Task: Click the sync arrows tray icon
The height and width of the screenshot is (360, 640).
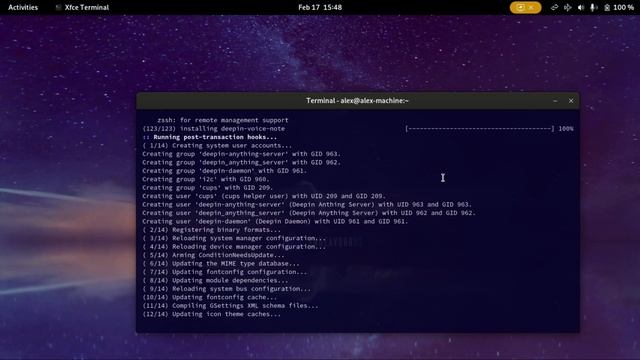Action: (554, 7)
